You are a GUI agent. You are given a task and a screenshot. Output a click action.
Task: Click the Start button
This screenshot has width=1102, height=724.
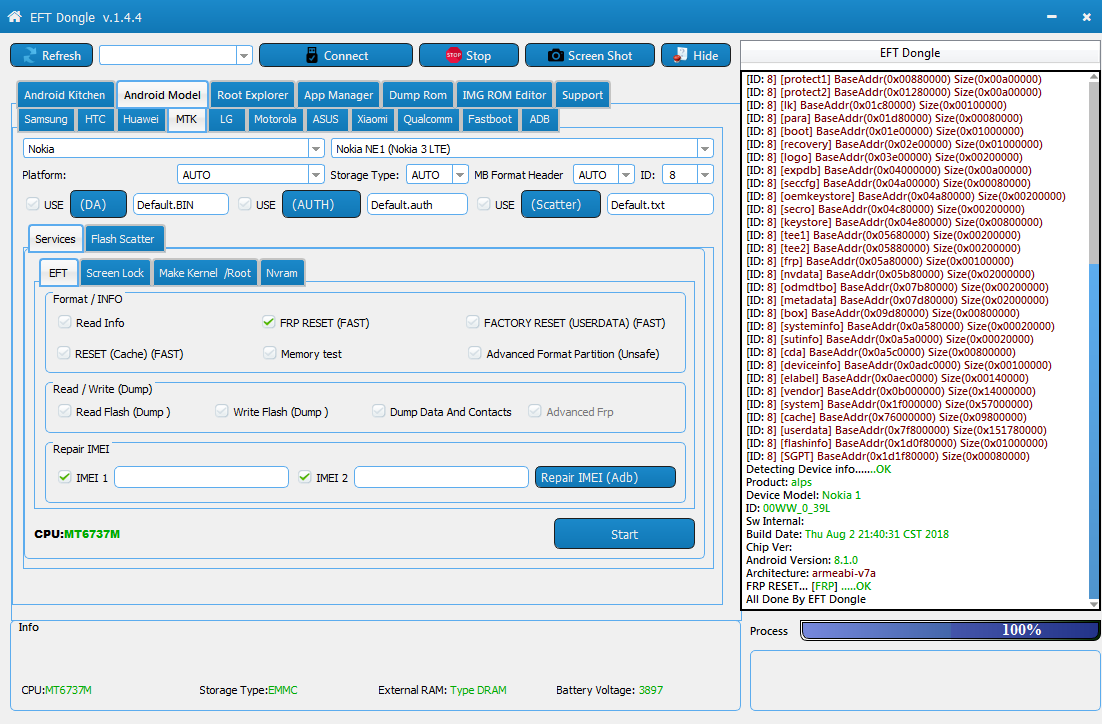(x=624, y=534)
